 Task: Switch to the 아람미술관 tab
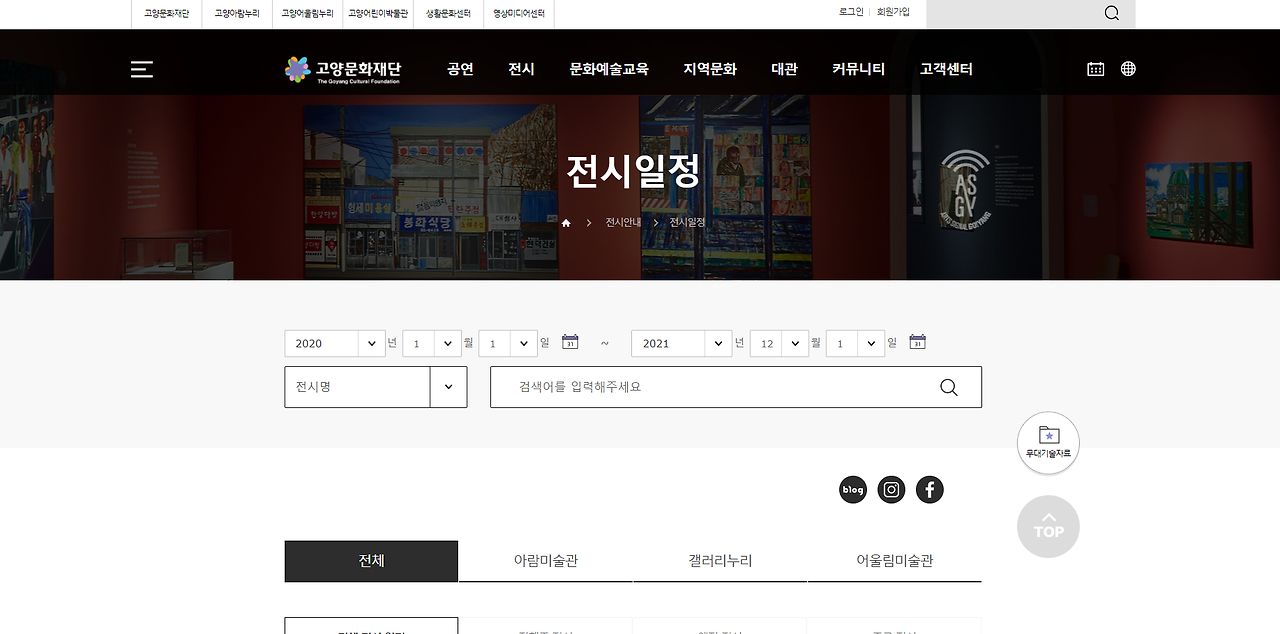click(x=545, y=561)
